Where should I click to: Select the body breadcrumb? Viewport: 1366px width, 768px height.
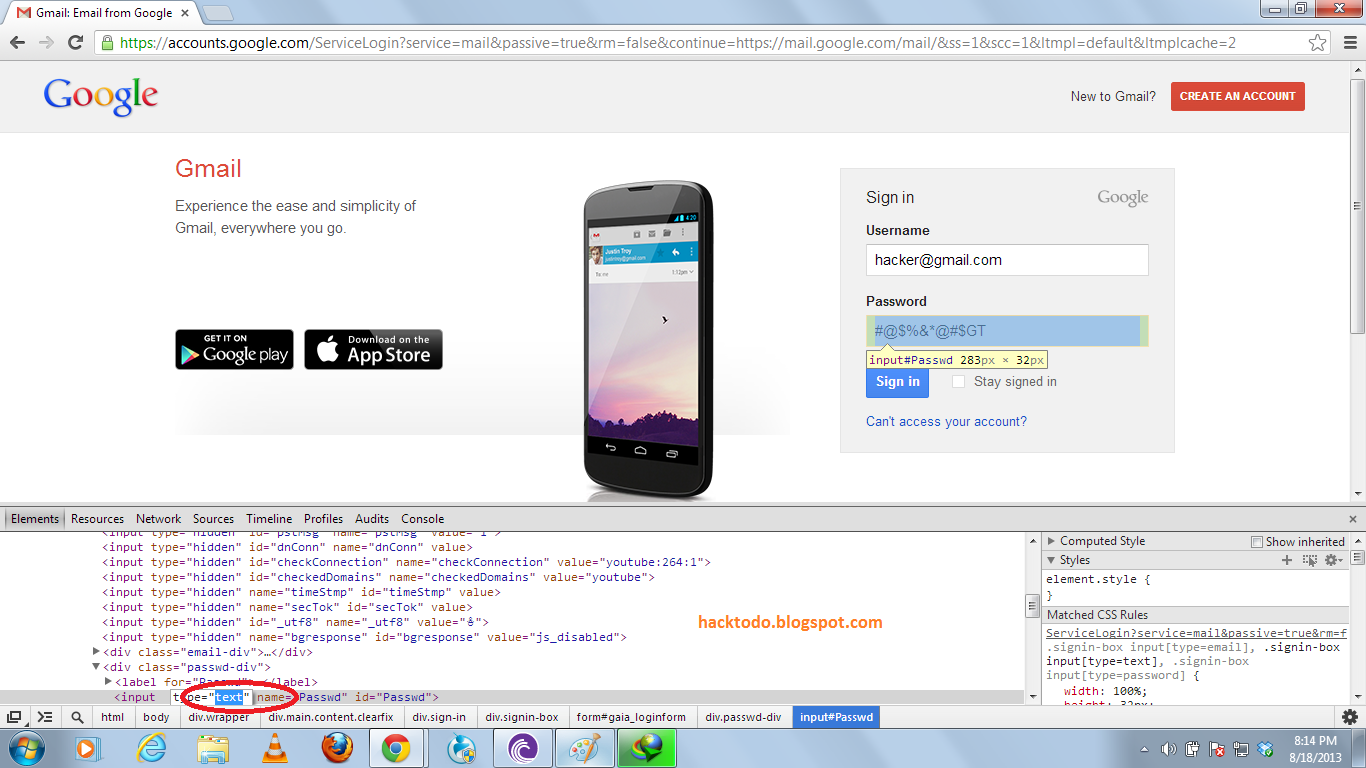tap(156, 717)
